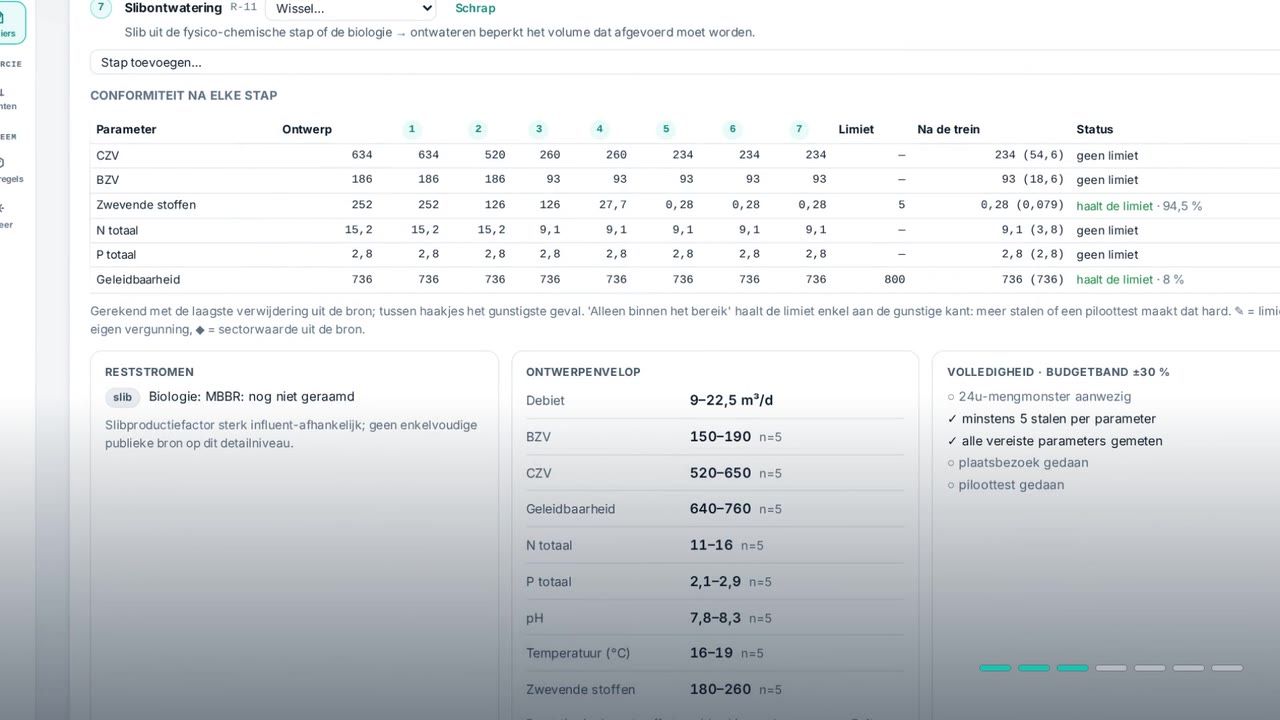Select the step 4 column header badge

tap(600, 129)
